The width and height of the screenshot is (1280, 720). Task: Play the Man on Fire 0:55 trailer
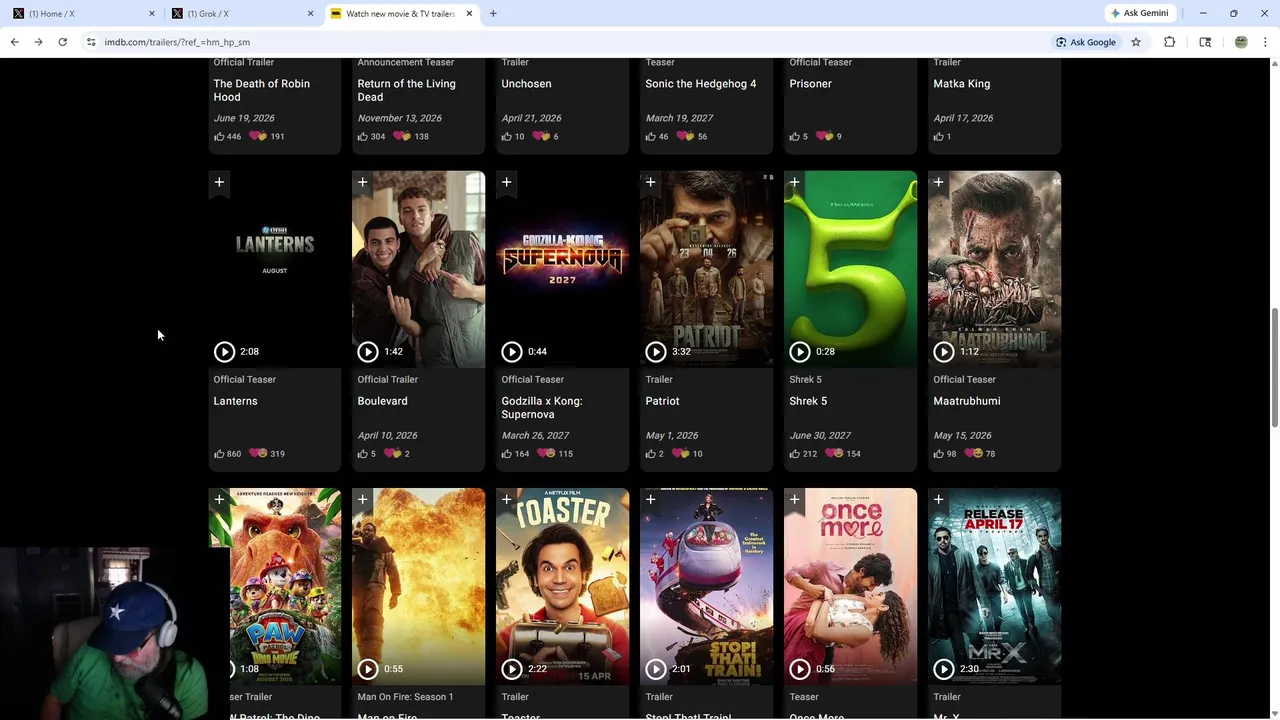pyautogui.click(x=368, y=669)
